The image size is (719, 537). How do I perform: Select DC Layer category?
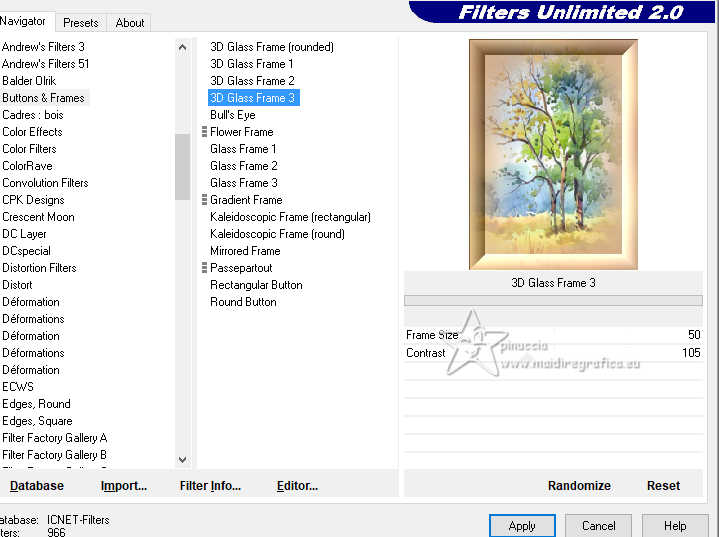(24, 234)
